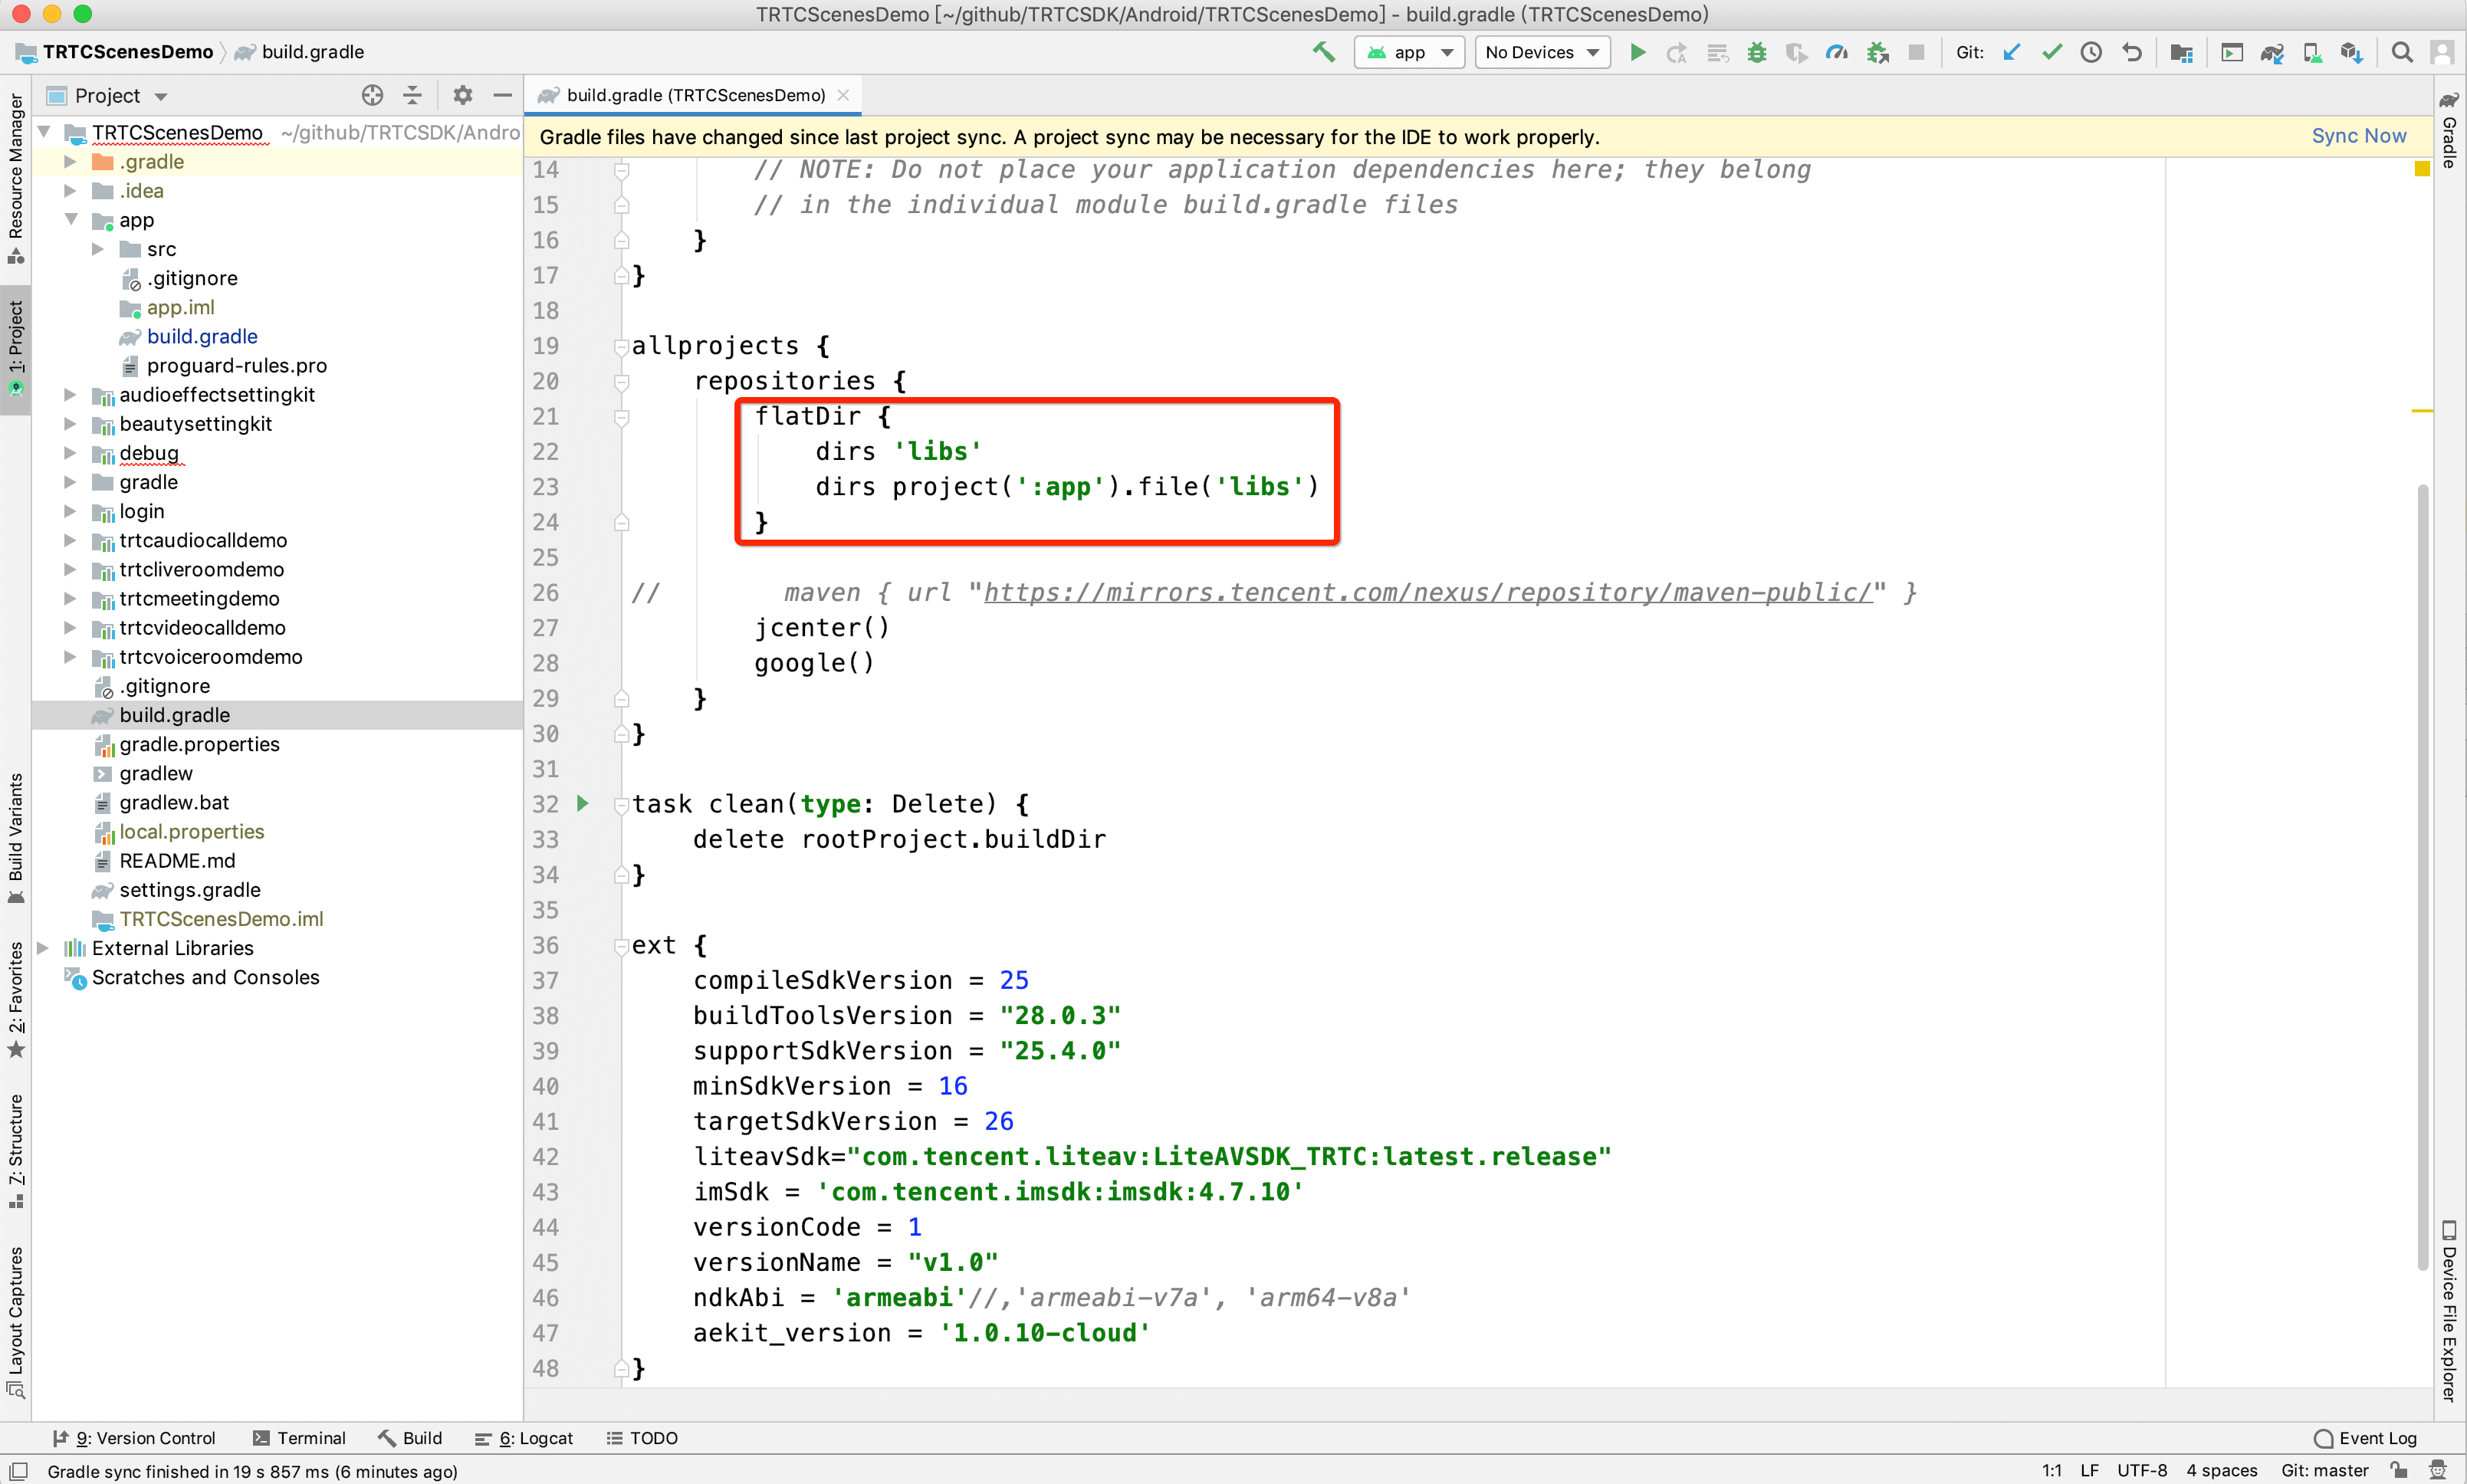Open Search Everywhere magnifier icon
Screen dimensions: 2467x1484
click(x=2401, y=52)
